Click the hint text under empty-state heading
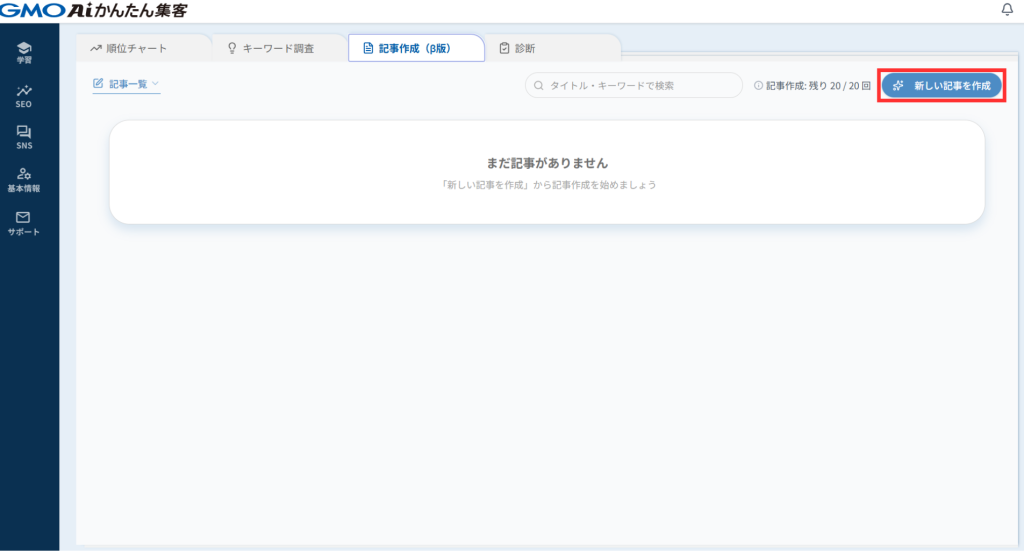Image resolution: width=1024 pixels, height=552 pixels. click(546, 185)
